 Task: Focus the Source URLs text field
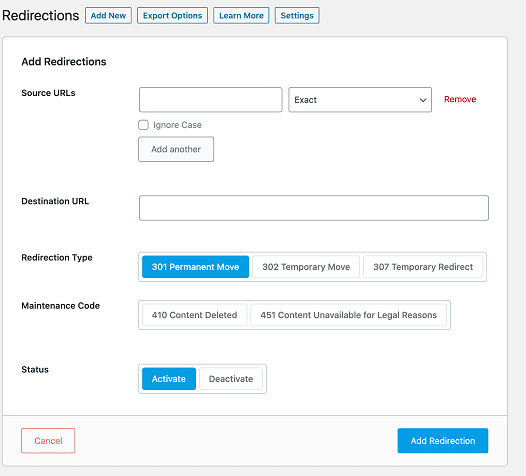(x=211, y=100)
